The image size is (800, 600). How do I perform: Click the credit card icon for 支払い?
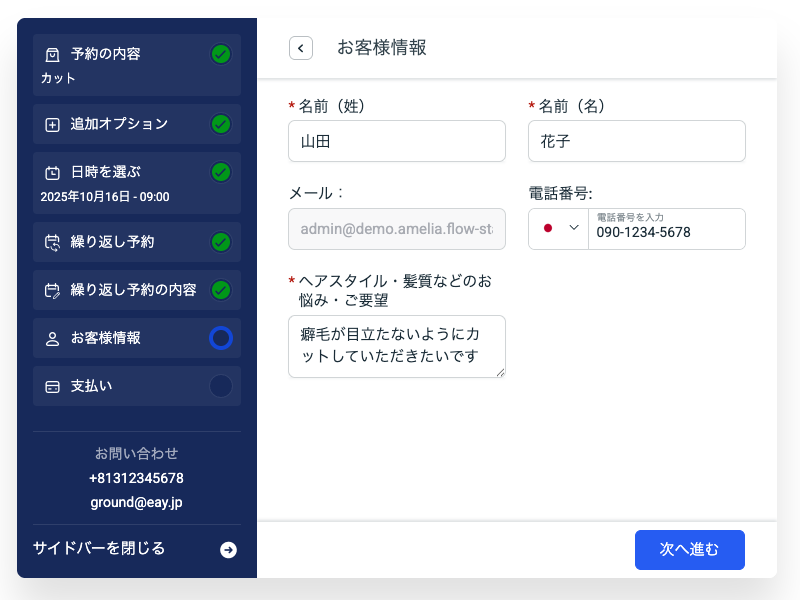[53, 386]
